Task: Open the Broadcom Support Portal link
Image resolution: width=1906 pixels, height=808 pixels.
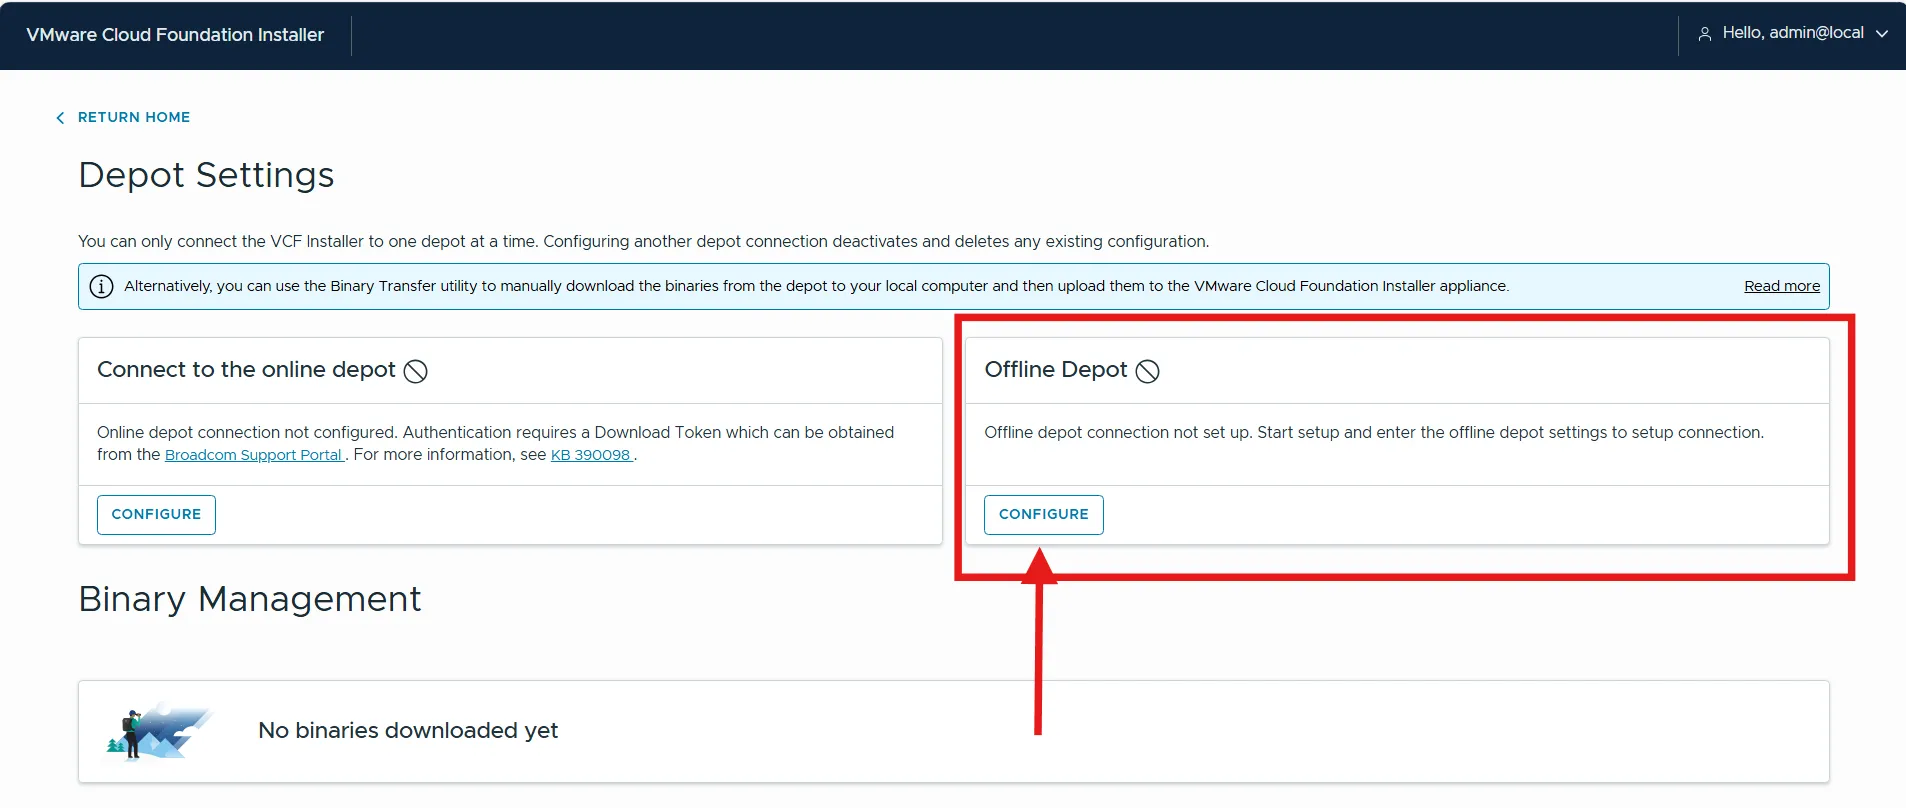Action: [254, 455]
